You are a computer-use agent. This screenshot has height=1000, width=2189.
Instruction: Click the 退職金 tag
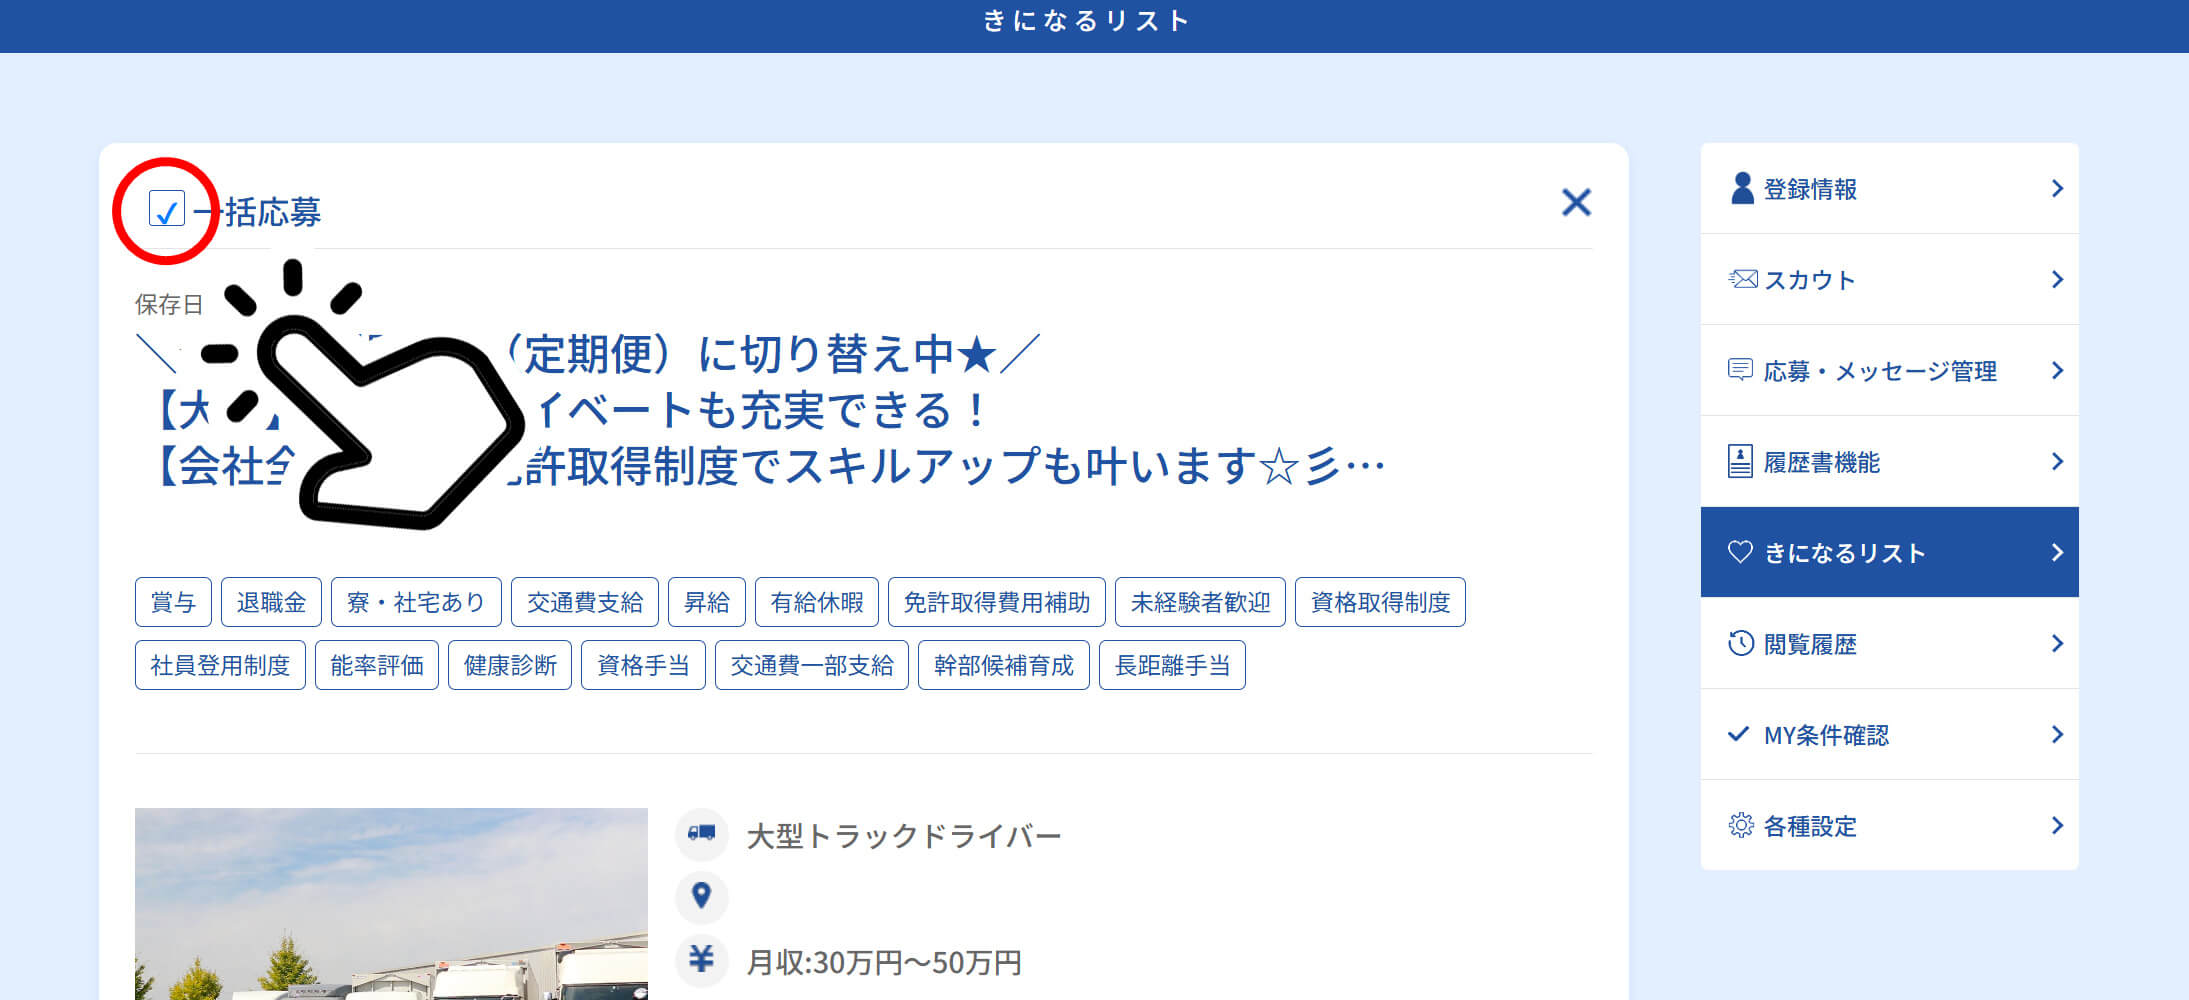[271, 602]
